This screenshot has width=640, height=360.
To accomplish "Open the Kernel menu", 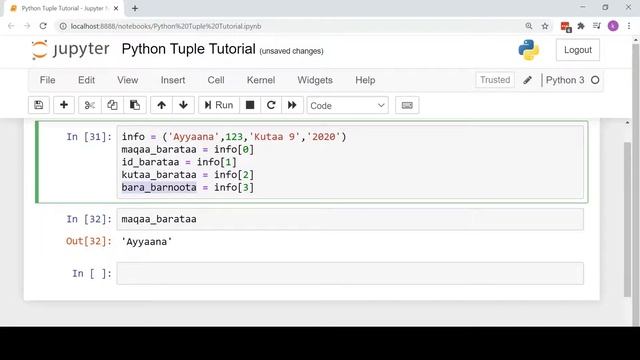I will click(261, 80).
